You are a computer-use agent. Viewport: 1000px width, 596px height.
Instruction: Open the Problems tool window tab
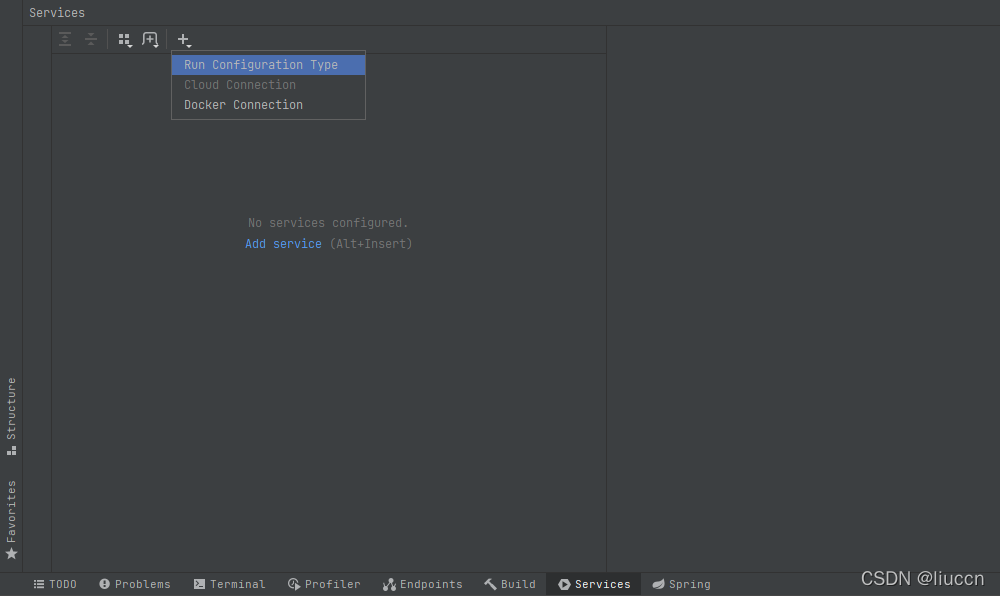coord(135,585)
